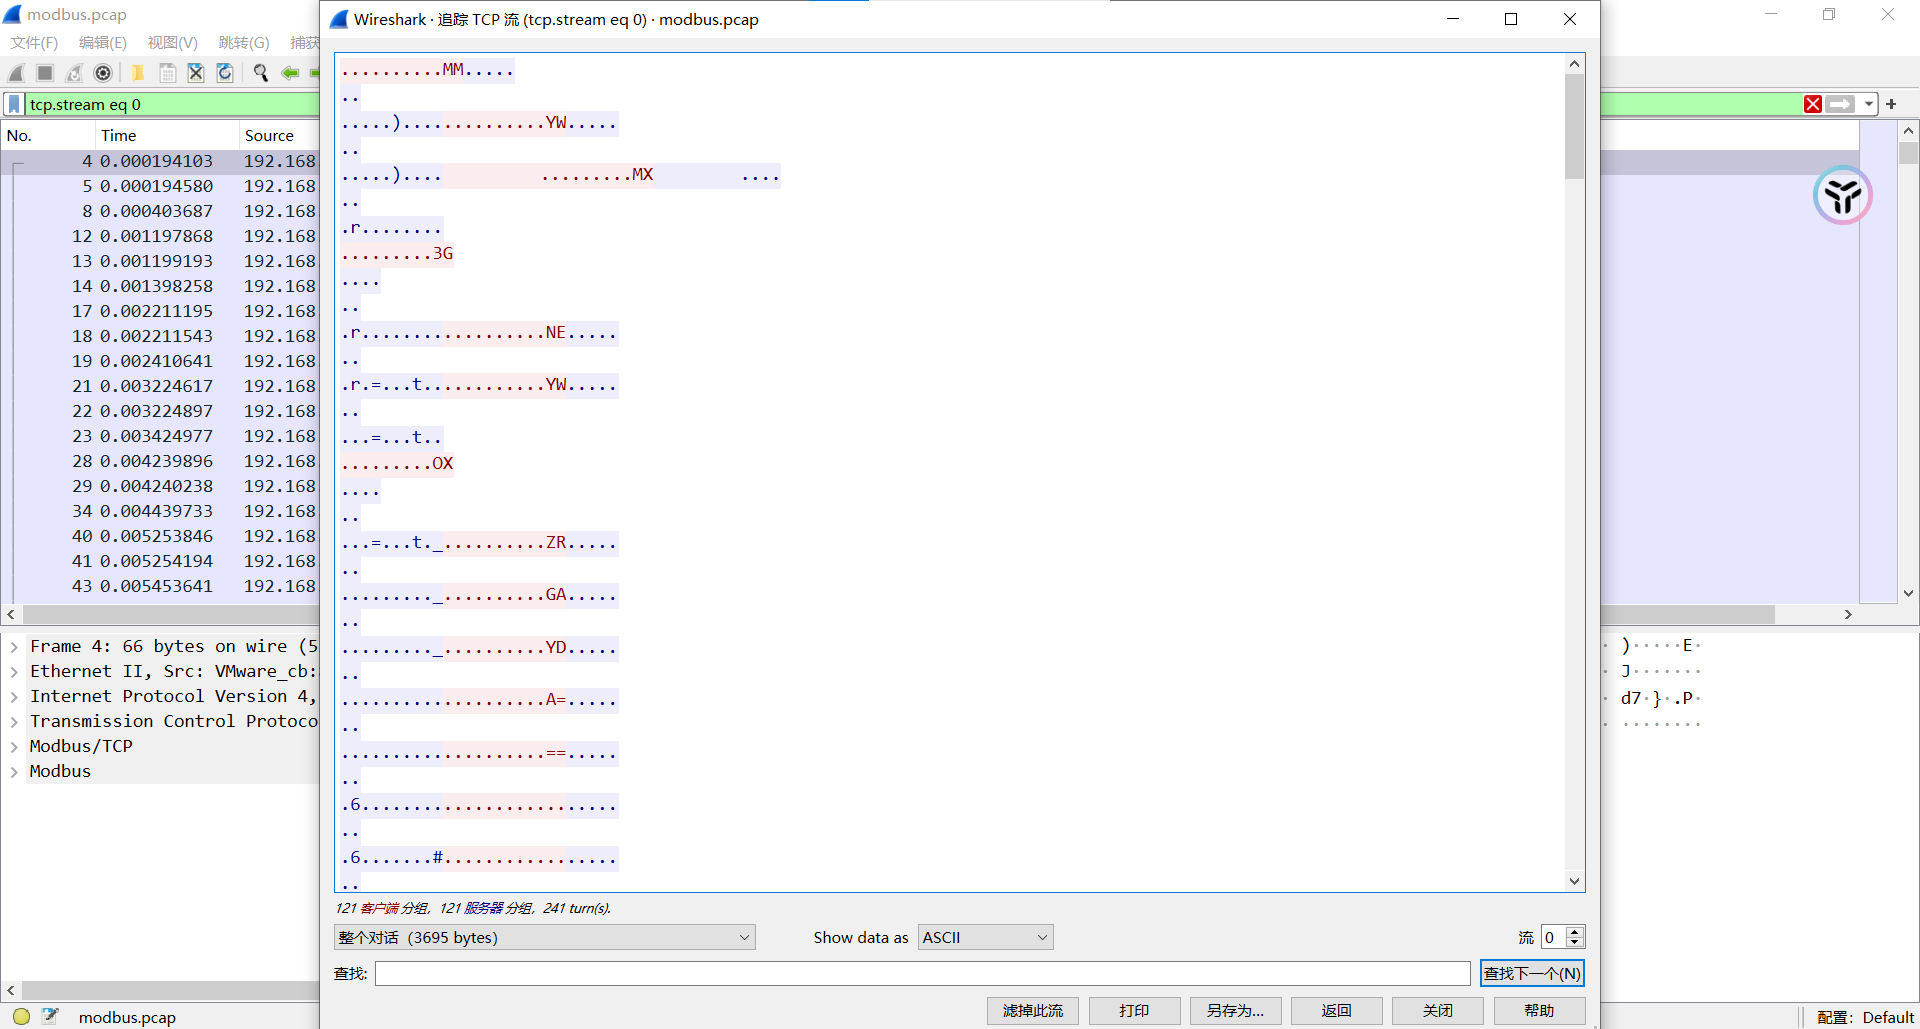Click the 滤掉此流 button
This screenshot has width=1920, height=1029.
1033,1011
